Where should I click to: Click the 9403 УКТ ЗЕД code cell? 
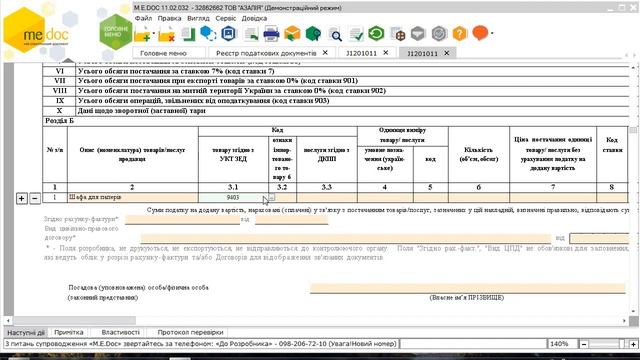[x=233, y=198]
